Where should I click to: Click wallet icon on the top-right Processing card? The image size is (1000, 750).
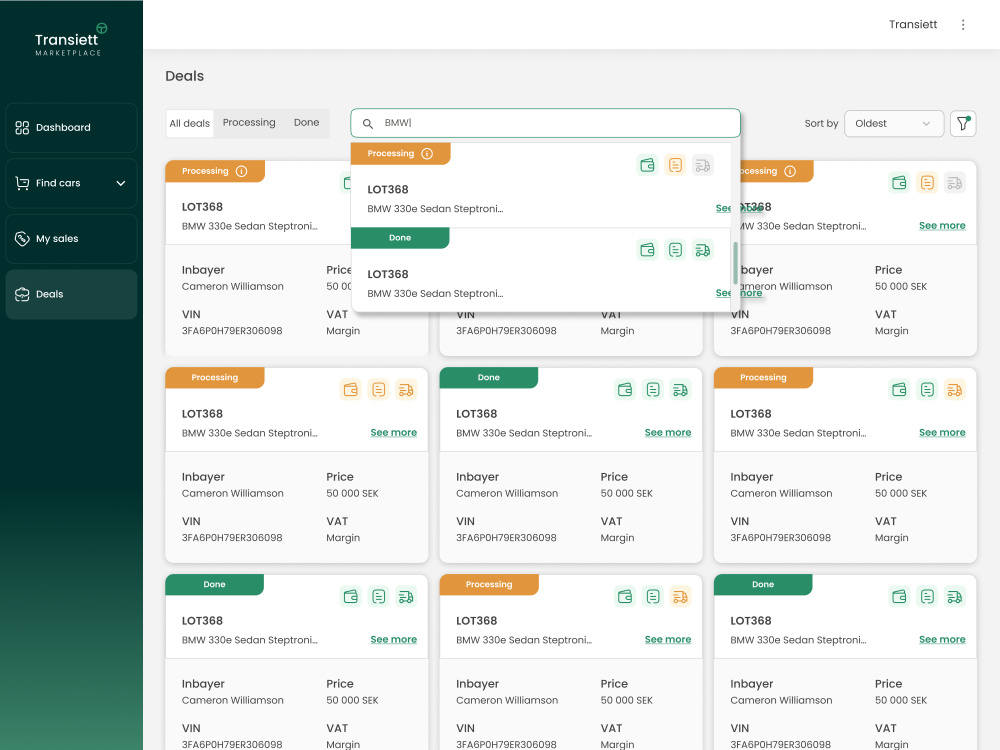[x=899, y=183]
